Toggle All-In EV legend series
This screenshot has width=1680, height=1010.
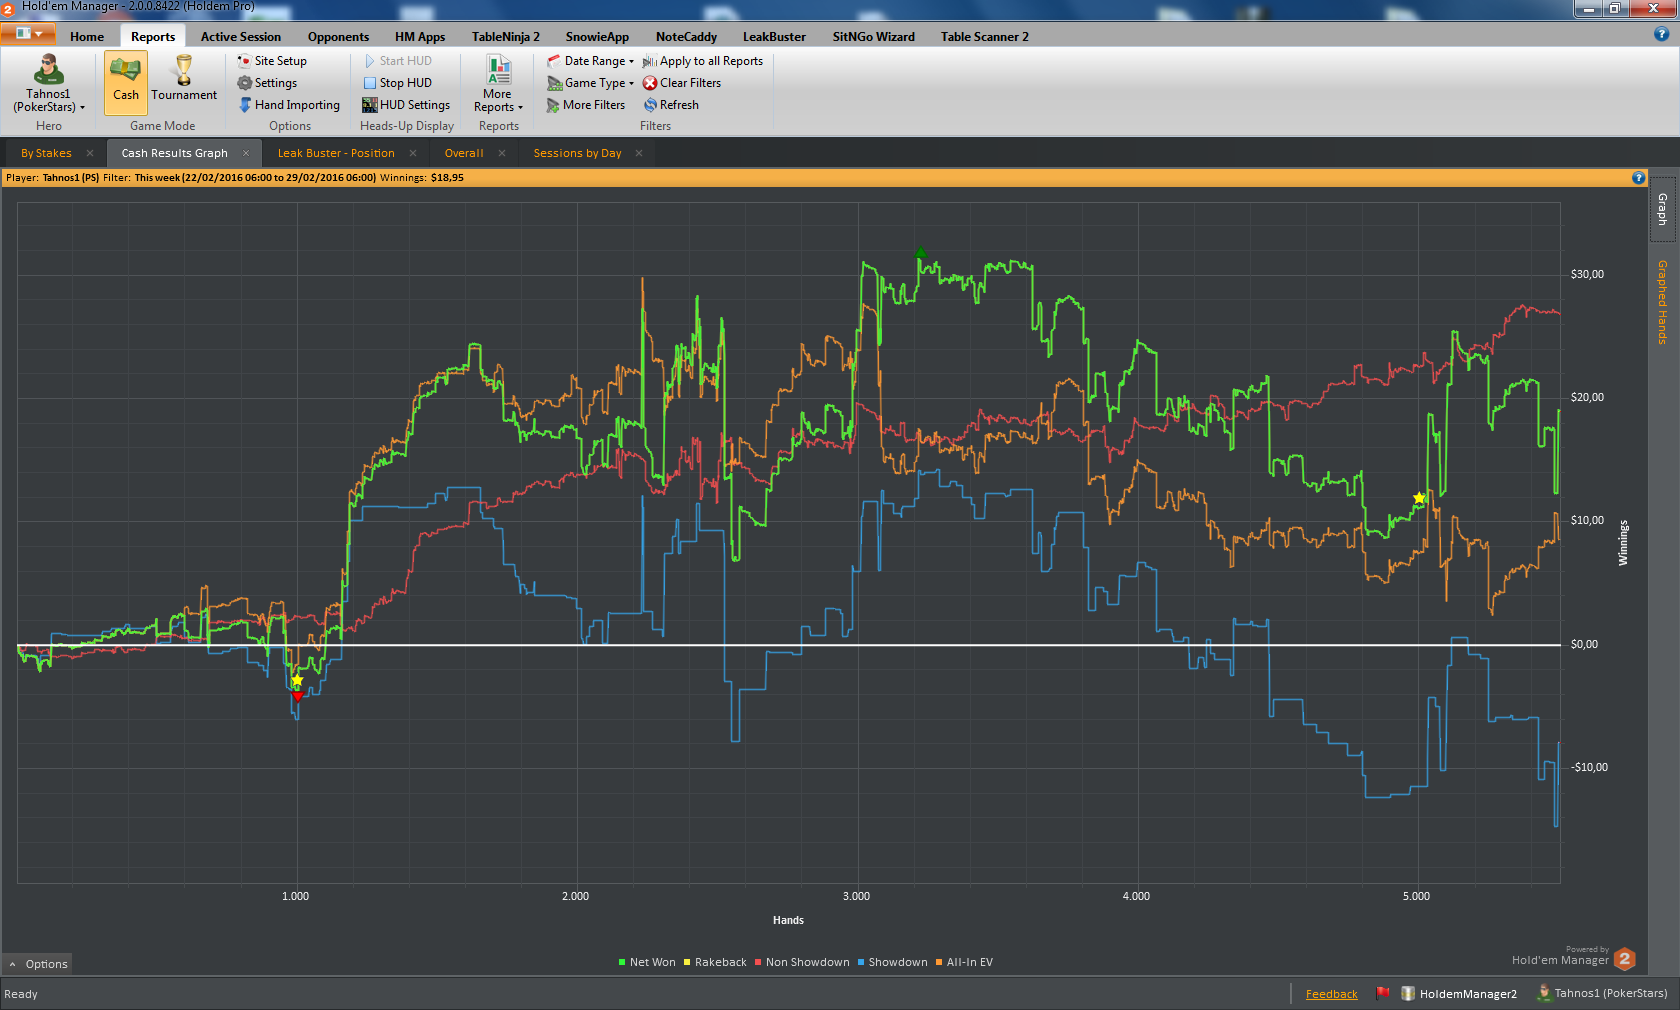click(x=964, y=962)
